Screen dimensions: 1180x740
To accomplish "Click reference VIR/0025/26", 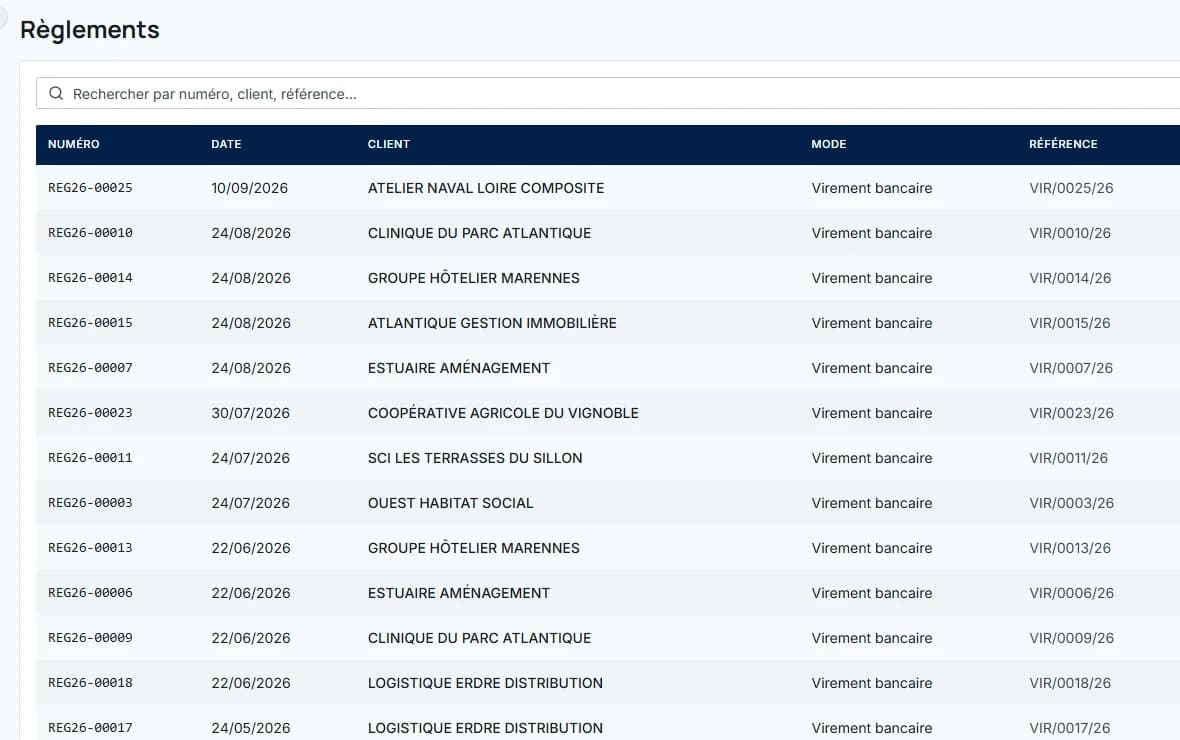I will [1072, 188].
